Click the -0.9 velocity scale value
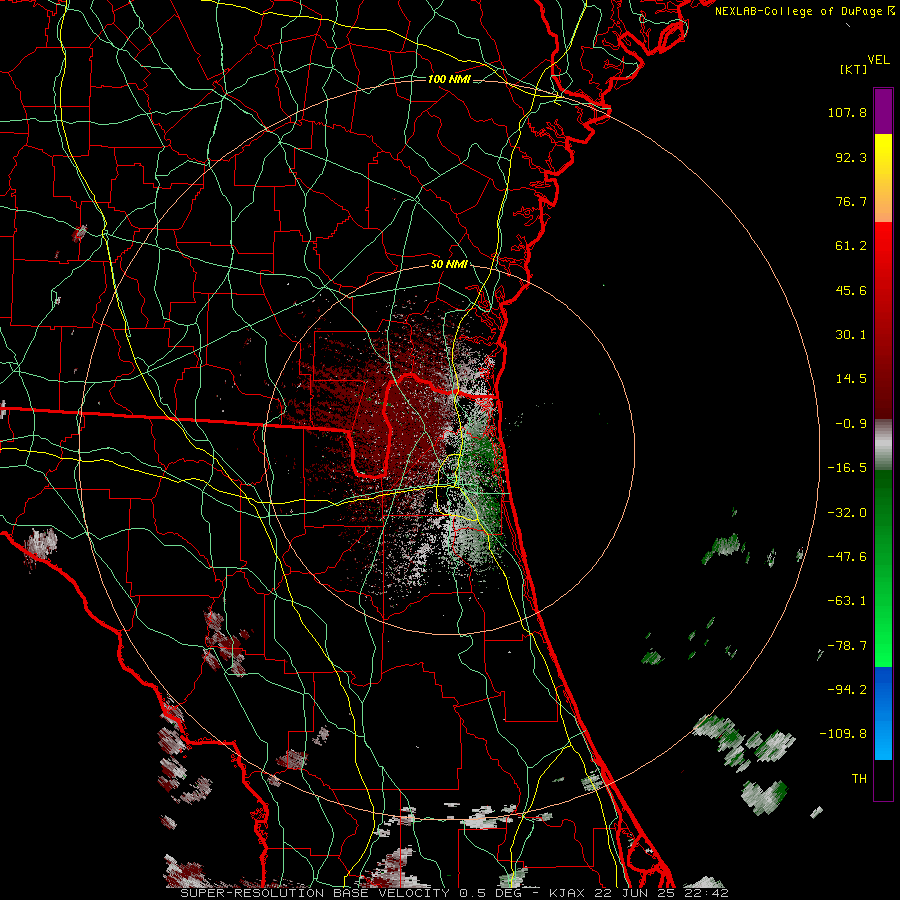The width and height of the screenshot is (900, 900). tap(851, 424)
